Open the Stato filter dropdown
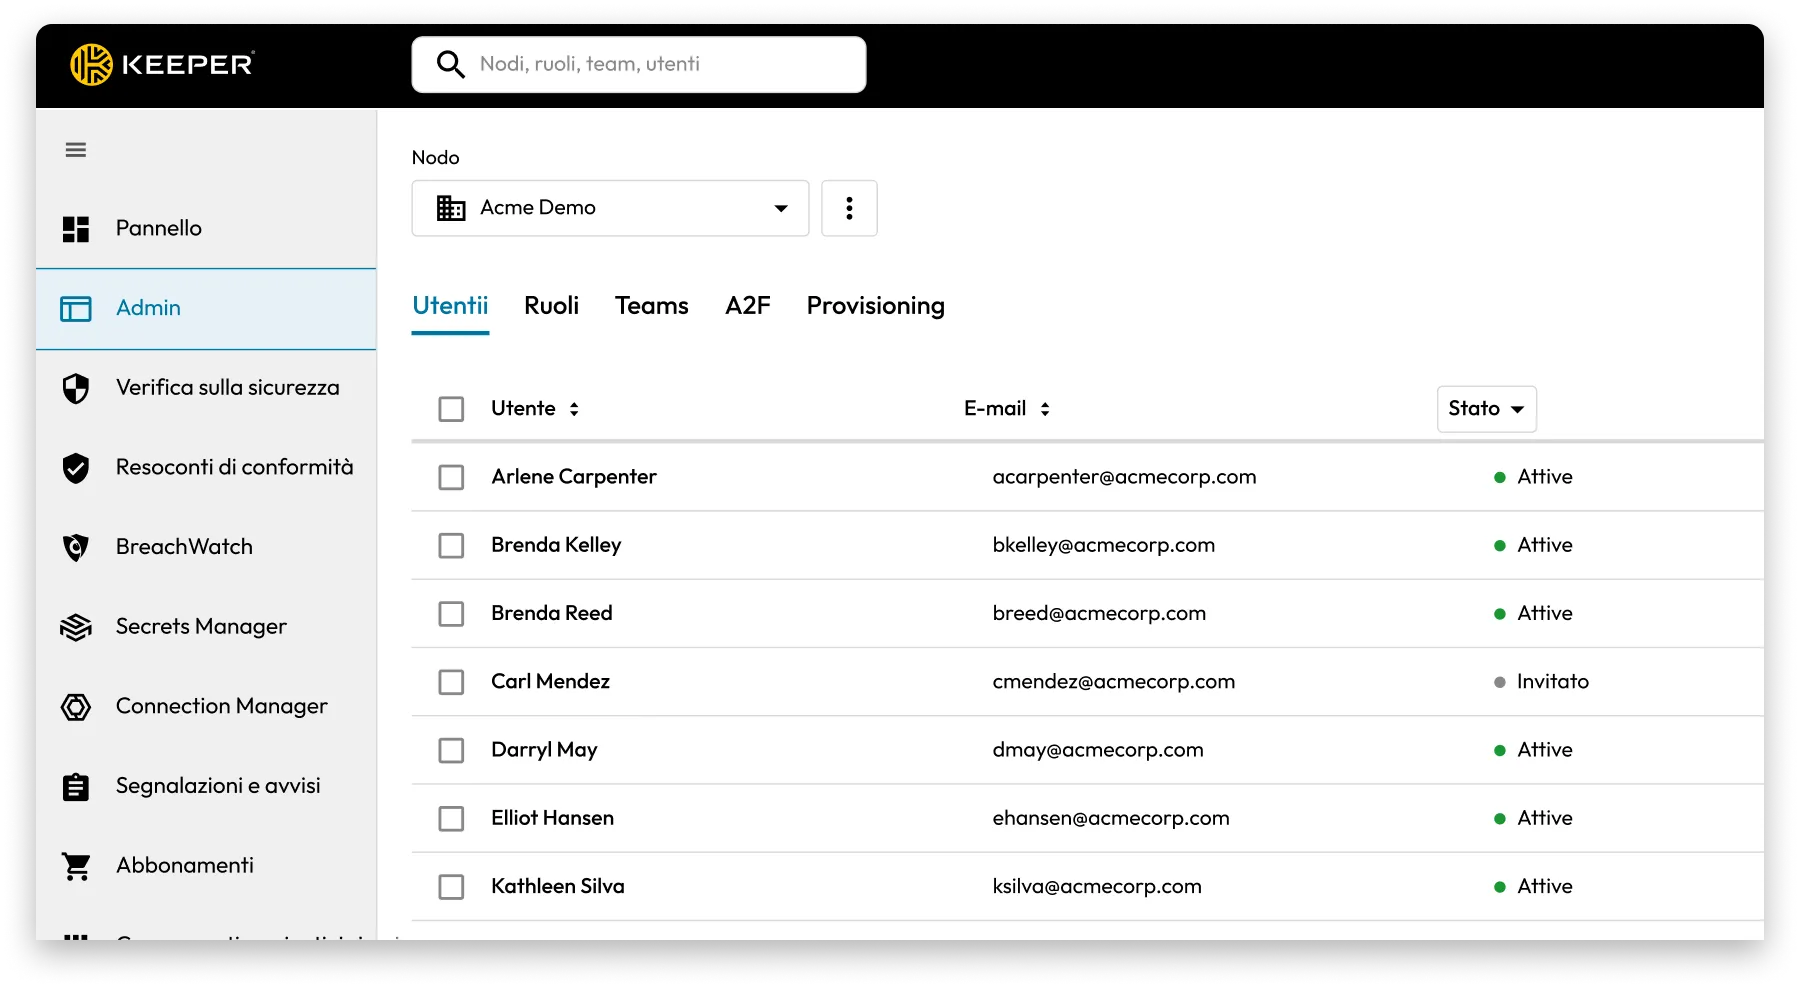The image size is (1800, 988). pyautogui.click(x=1486, y=409)
